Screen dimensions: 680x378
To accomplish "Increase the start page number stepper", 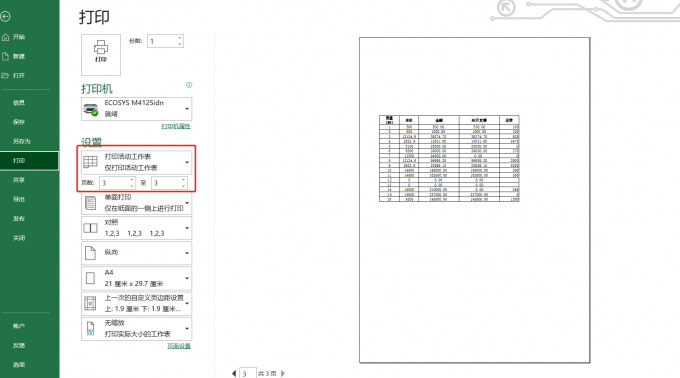I will (x=132, y=180).
